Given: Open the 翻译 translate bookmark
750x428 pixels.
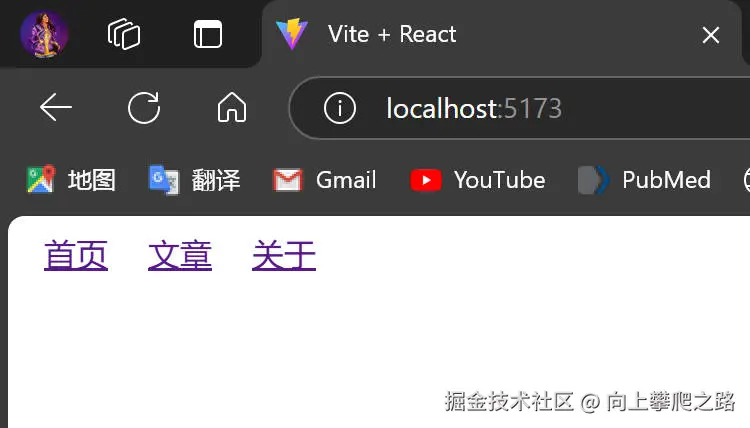Looking at the screenshot, I should [194, 180].
